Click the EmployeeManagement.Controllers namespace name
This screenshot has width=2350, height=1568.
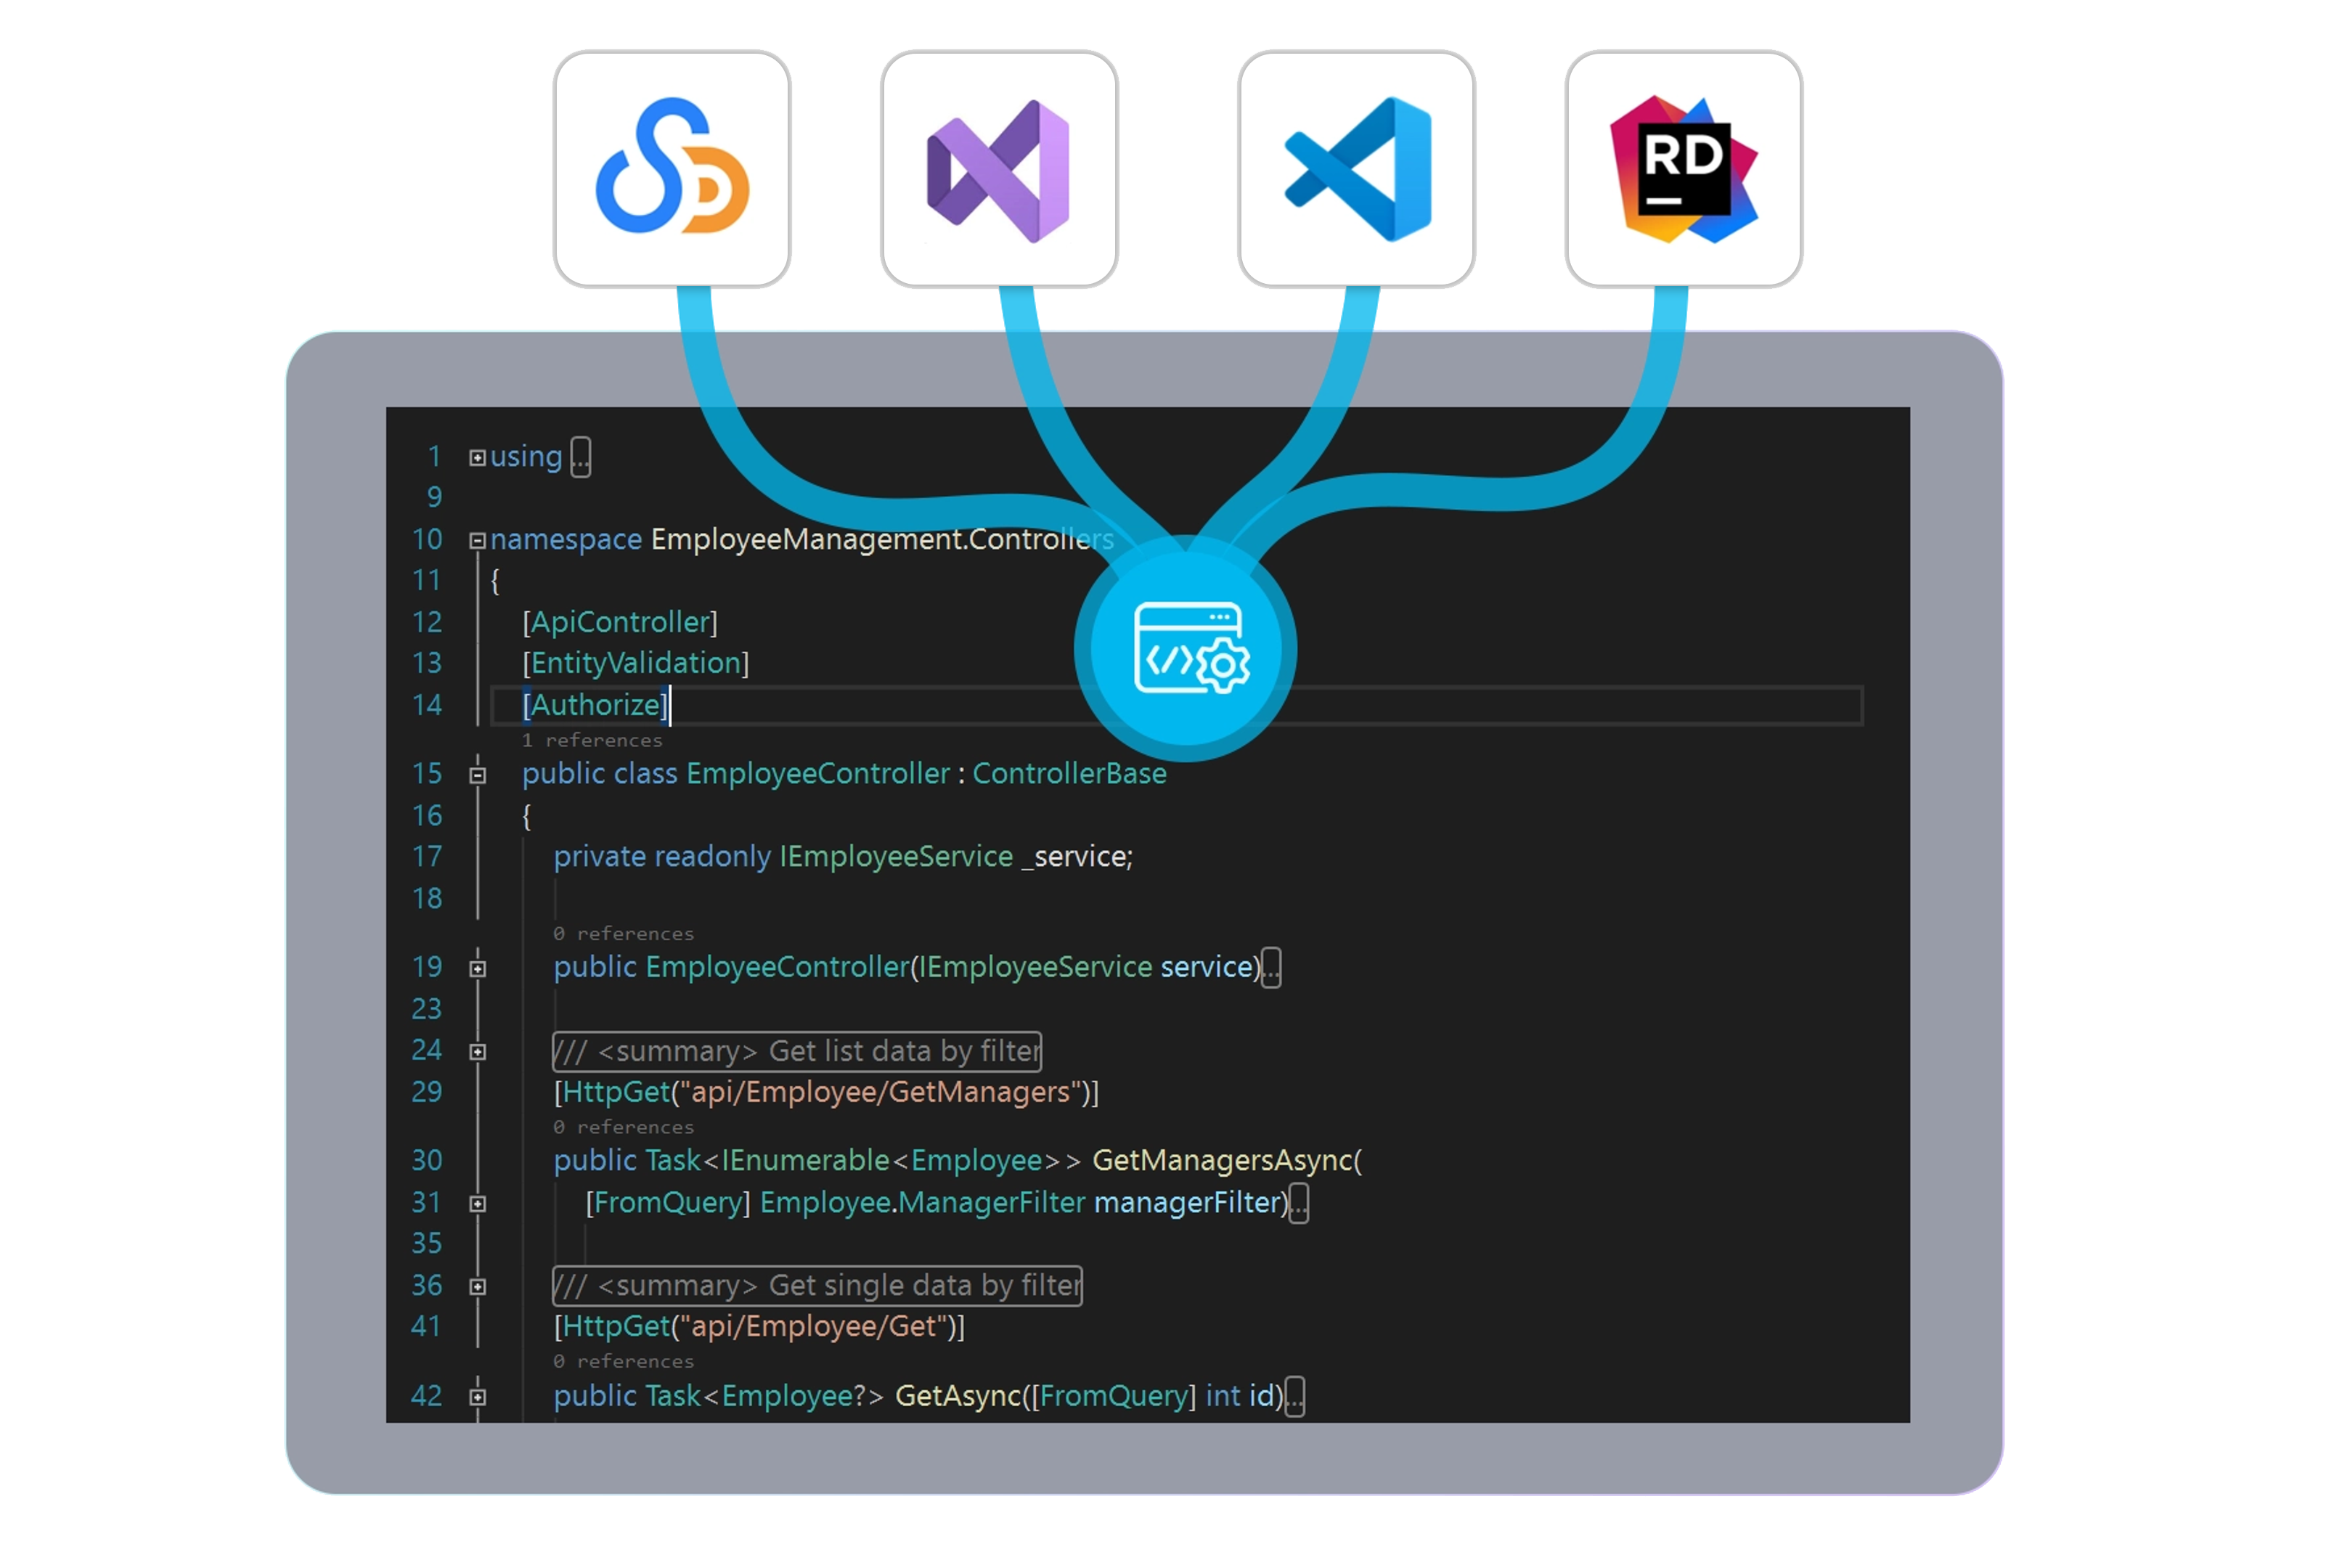tap(882, 540)
